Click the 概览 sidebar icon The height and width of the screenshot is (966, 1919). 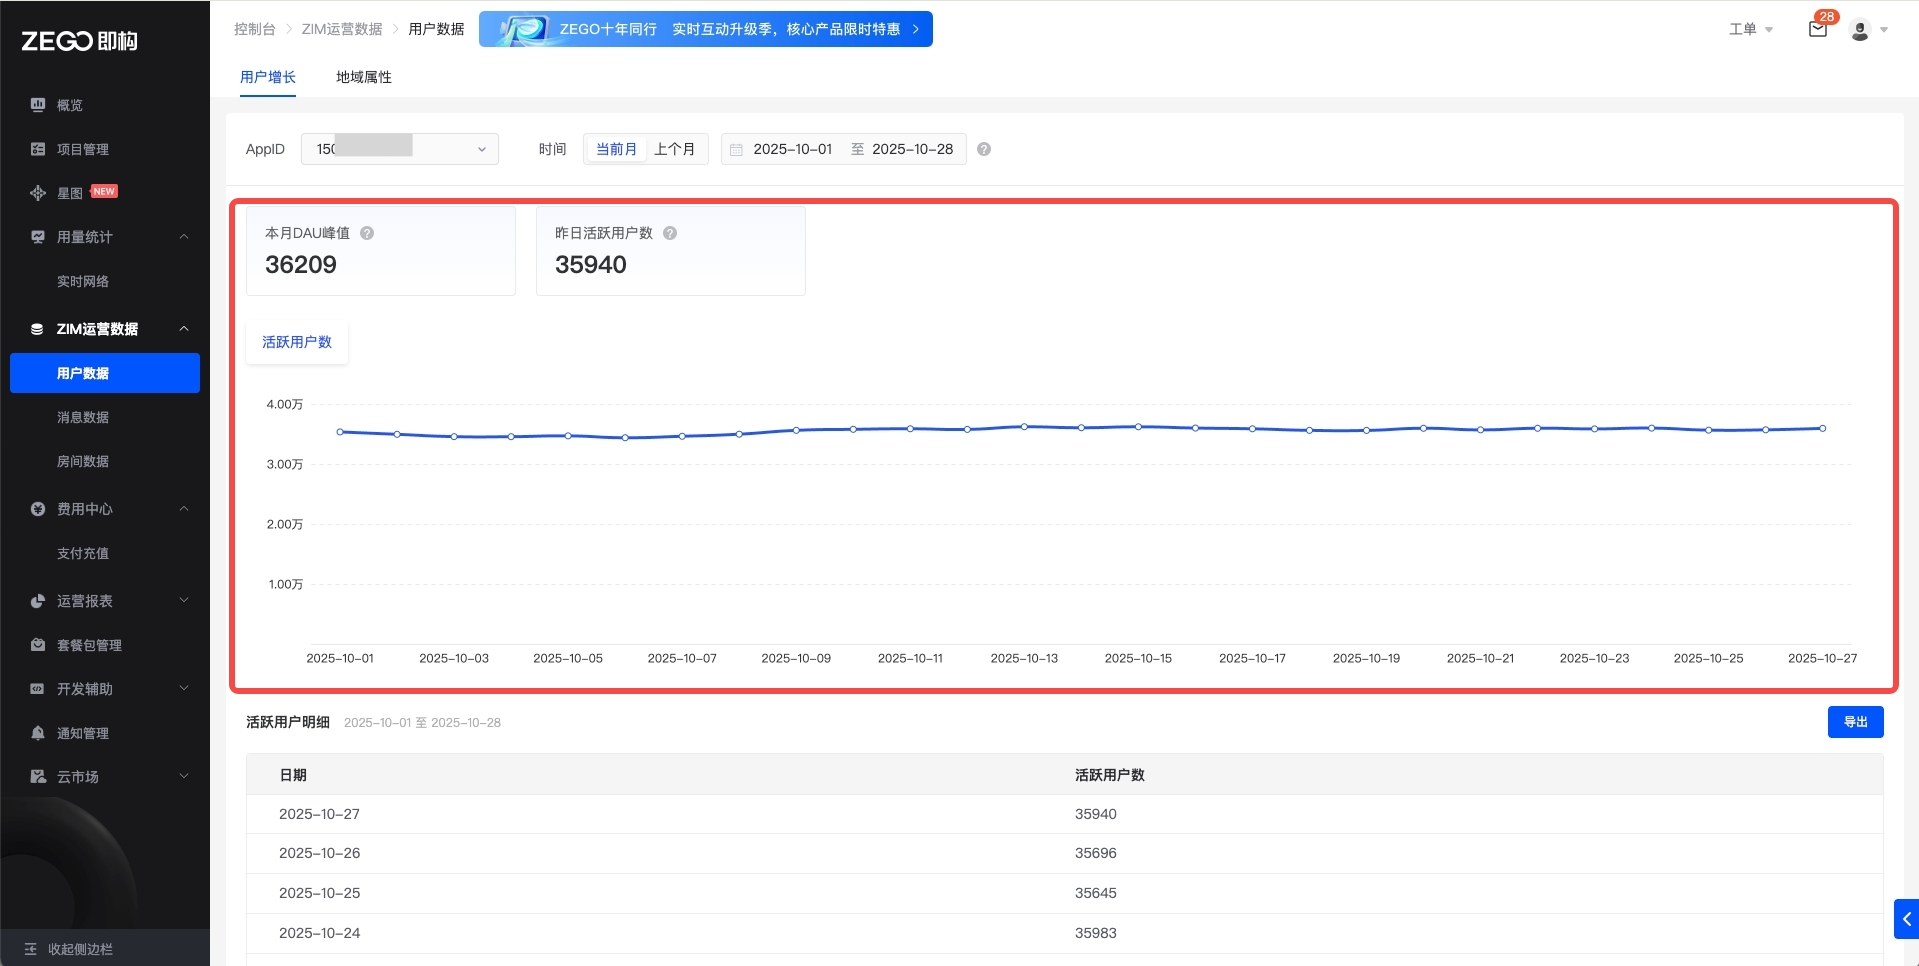38,105
